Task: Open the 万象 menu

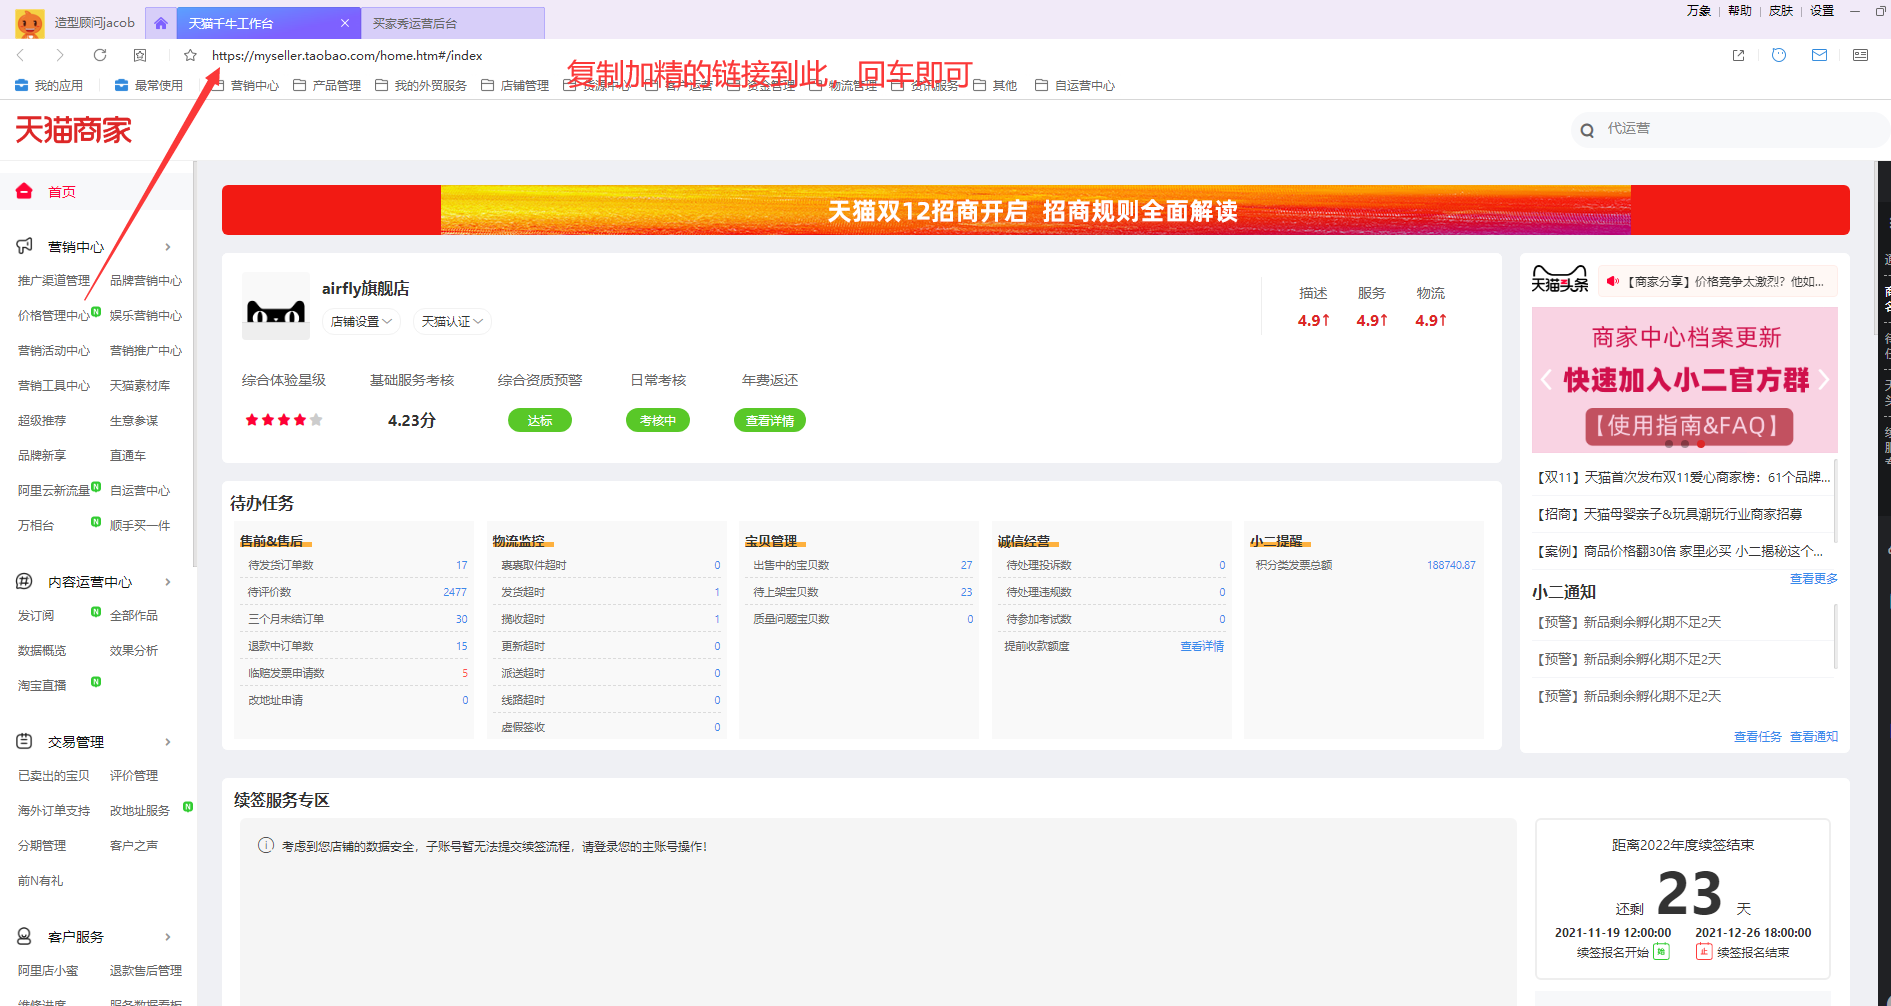Action: (1699, 11)
